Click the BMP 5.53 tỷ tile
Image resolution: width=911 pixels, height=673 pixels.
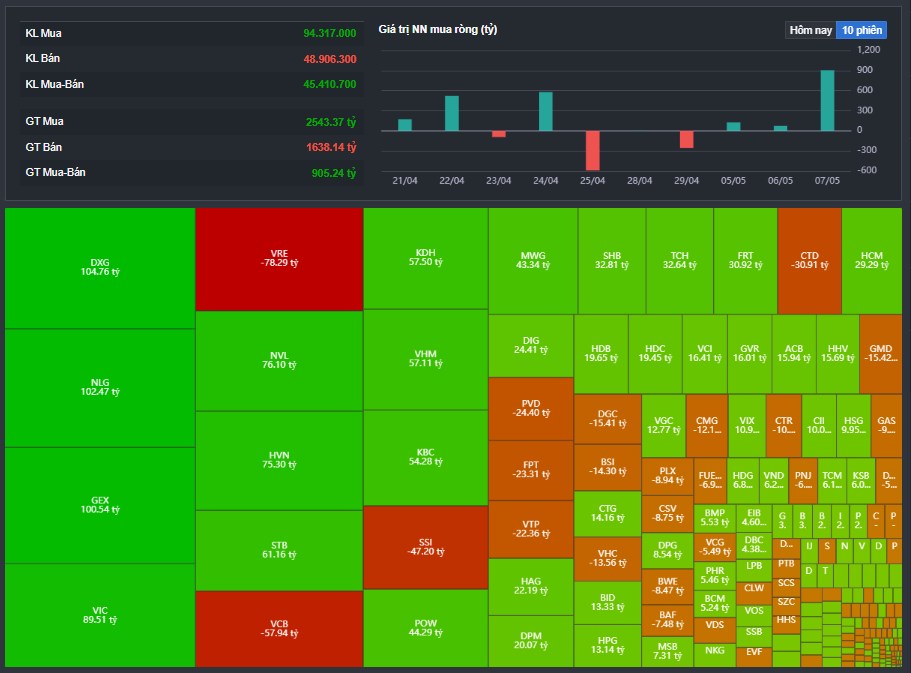coord(715,518)
